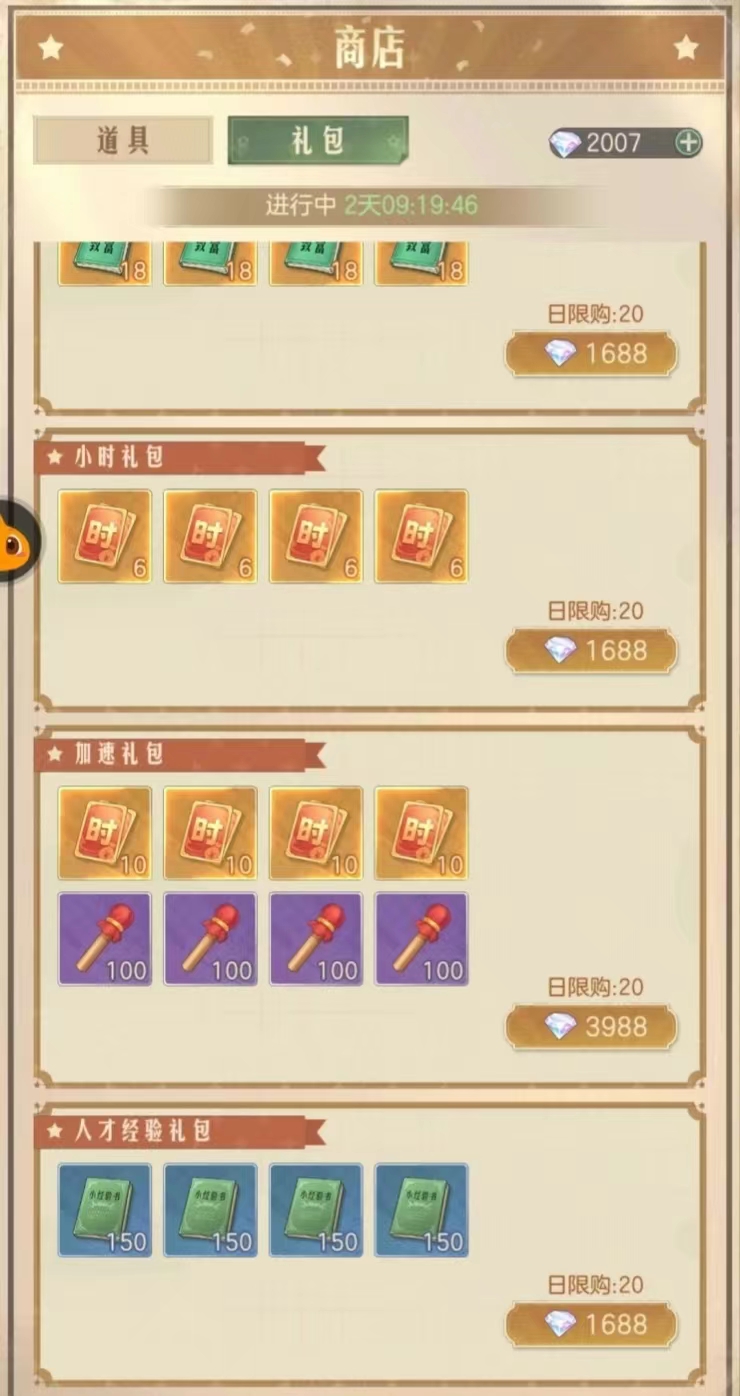Tap last green book with 150
Image resolution: width=740 pixels, height=1396 pixels.
click(421, 1210)
